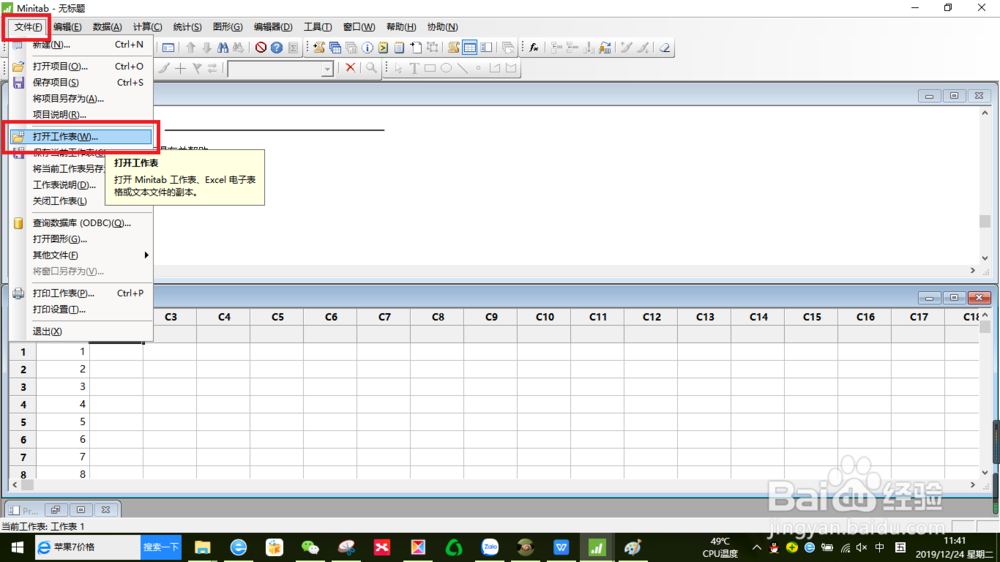
Task: Open the 编辑器(D) menu
Action: tap(272, 27)
